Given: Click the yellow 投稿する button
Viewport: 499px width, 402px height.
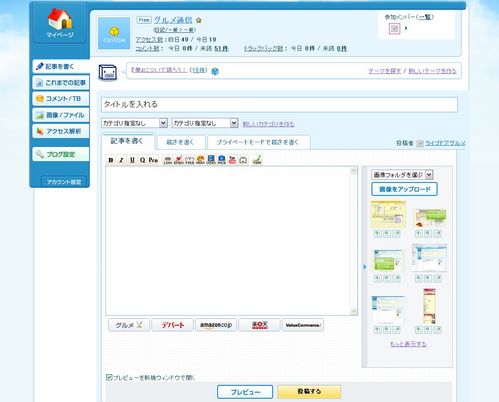Looking at the screenshot, I should pyautogui.click(x=309, y=392).
